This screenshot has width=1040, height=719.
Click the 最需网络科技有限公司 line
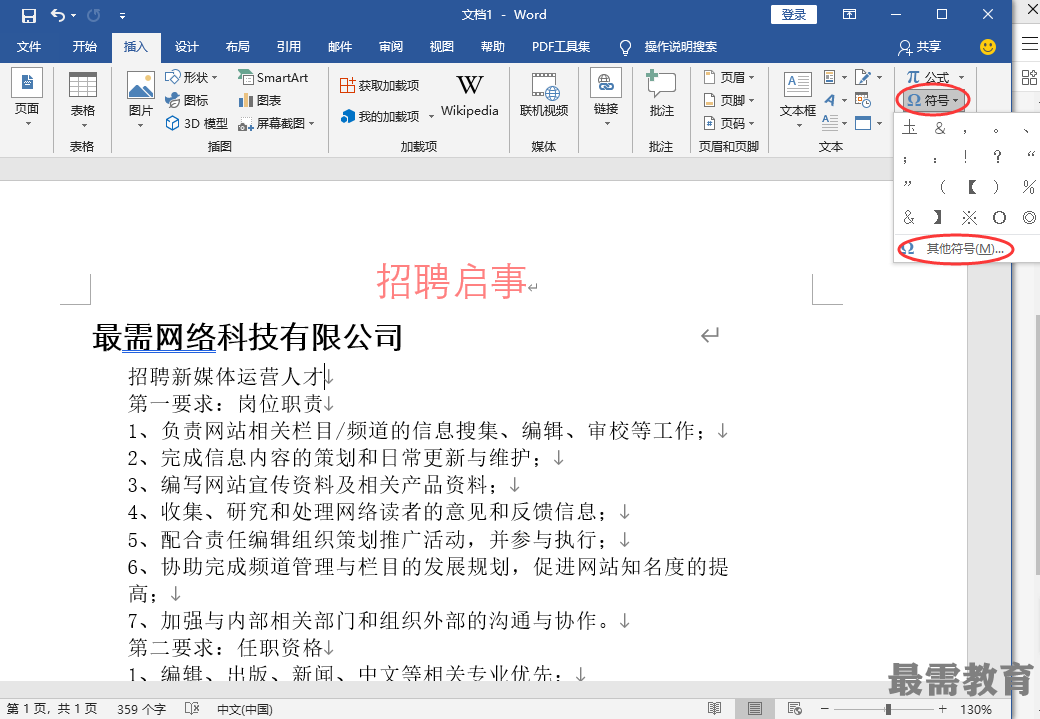pos(247,338)
